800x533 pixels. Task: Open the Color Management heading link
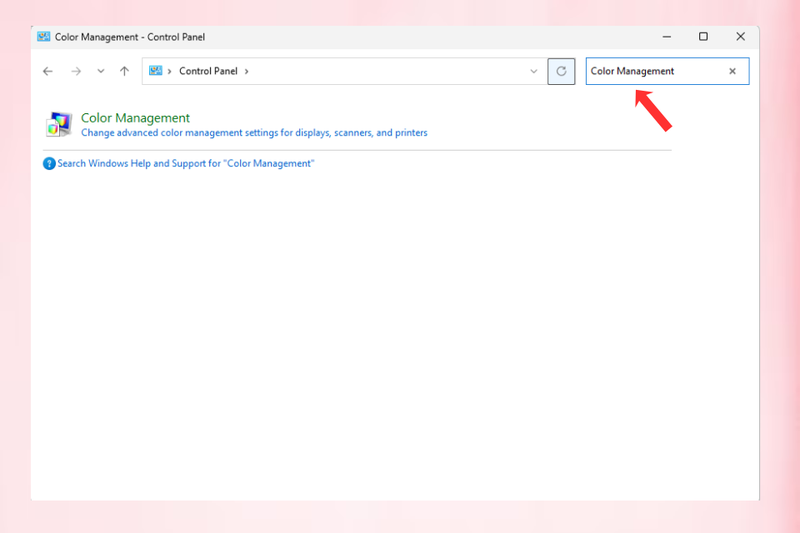[135, 118]
